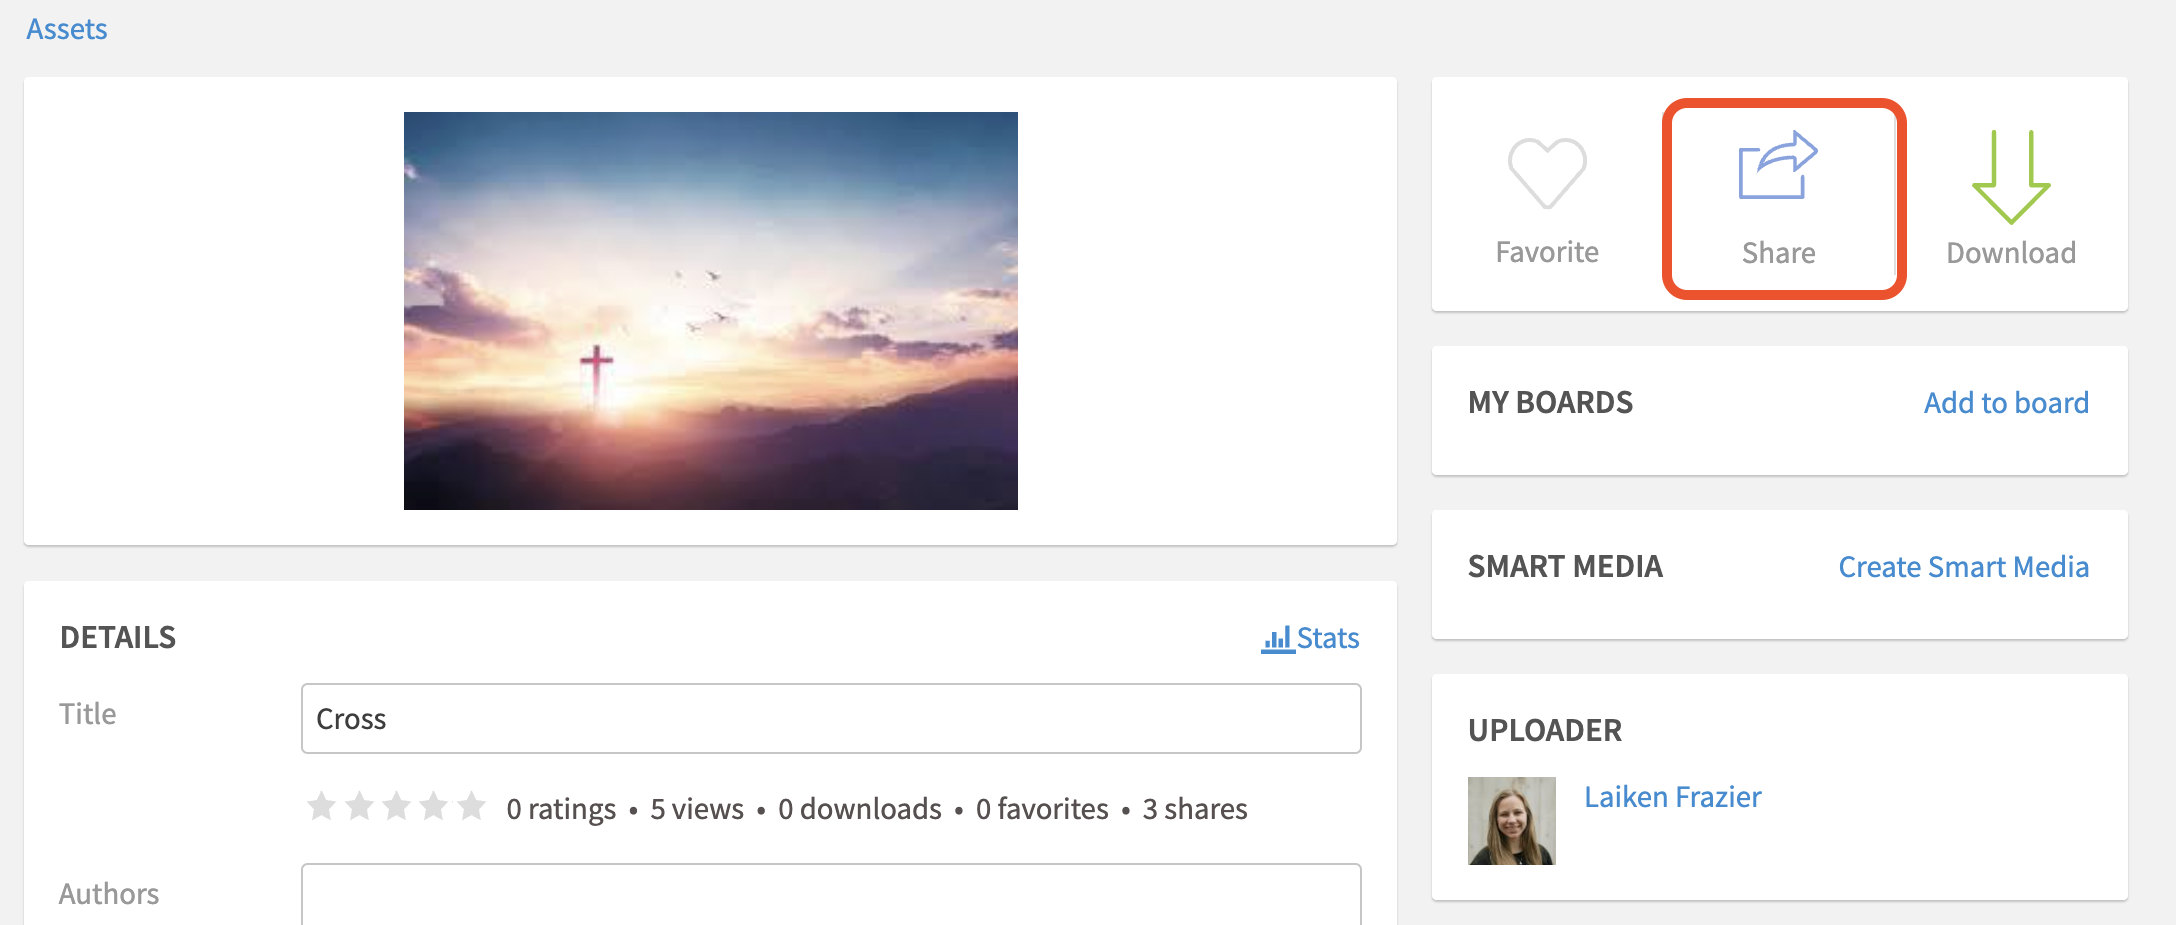Go to the Assets breadcrumb link
Viewport: 2176px width, 925px height.
67,29
